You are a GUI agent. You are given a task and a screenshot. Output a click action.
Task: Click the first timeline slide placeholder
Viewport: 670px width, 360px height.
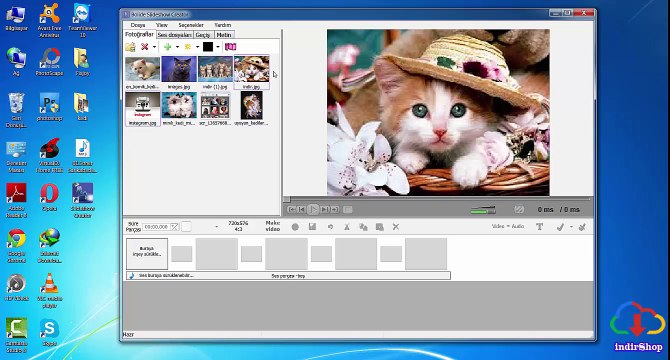pos(147,254)
